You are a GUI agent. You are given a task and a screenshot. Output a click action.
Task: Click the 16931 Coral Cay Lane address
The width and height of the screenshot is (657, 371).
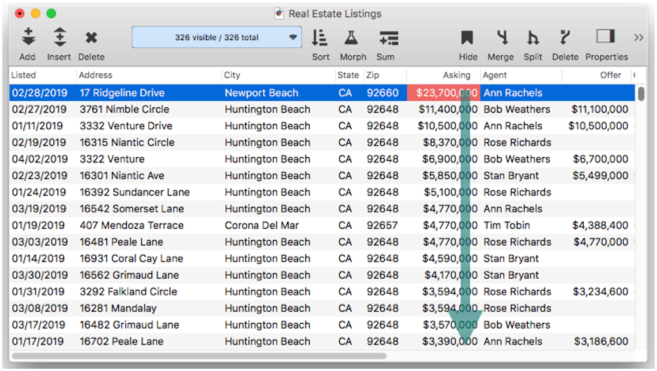pos(131,259)
